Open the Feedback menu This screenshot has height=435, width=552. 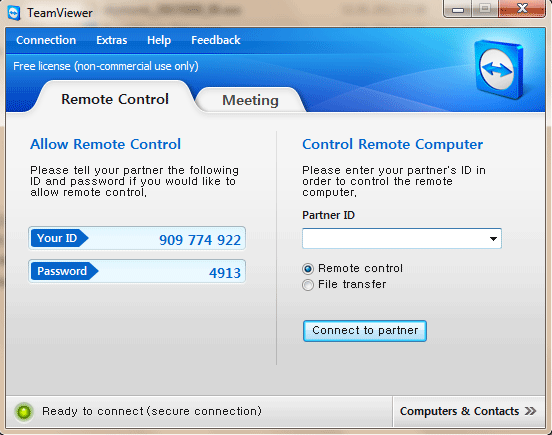(x=215, y=40)
